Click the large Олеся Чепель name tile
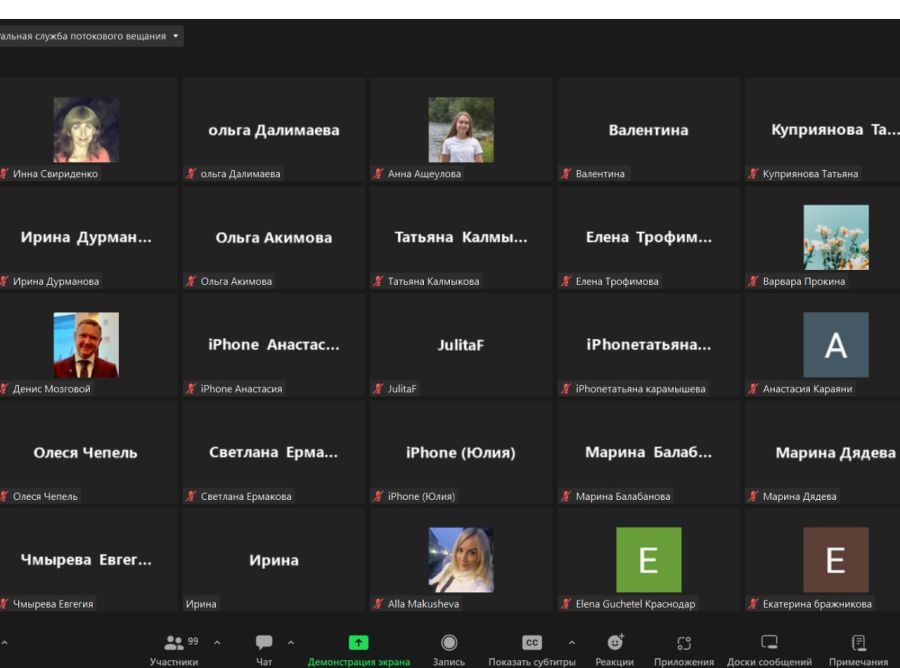 (86, 453)
